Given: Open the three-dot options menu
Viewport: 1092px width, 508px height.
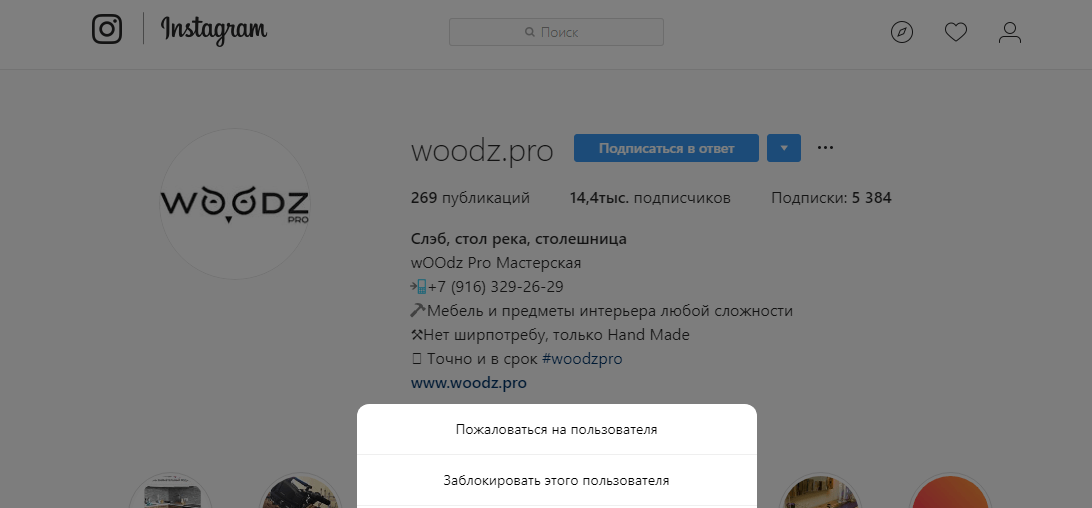Looking at the screenshot, I should (x=825, y=148).
